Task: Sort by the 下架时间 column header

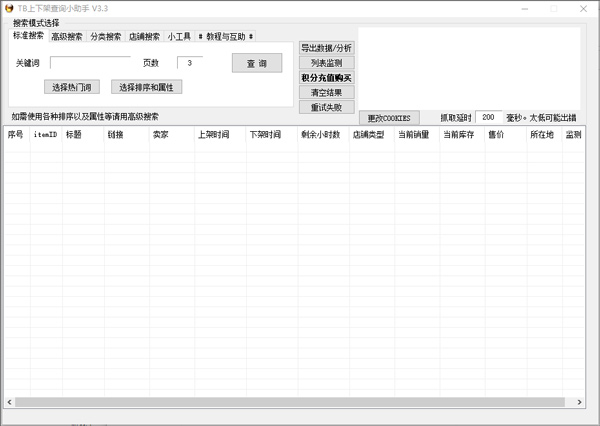Action: point(272,134)
